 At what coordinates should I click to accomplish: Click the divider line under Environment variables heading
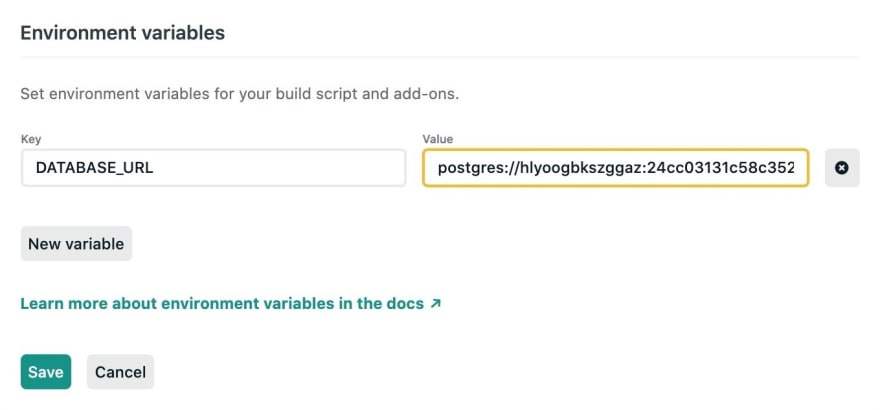coord(440,57)
